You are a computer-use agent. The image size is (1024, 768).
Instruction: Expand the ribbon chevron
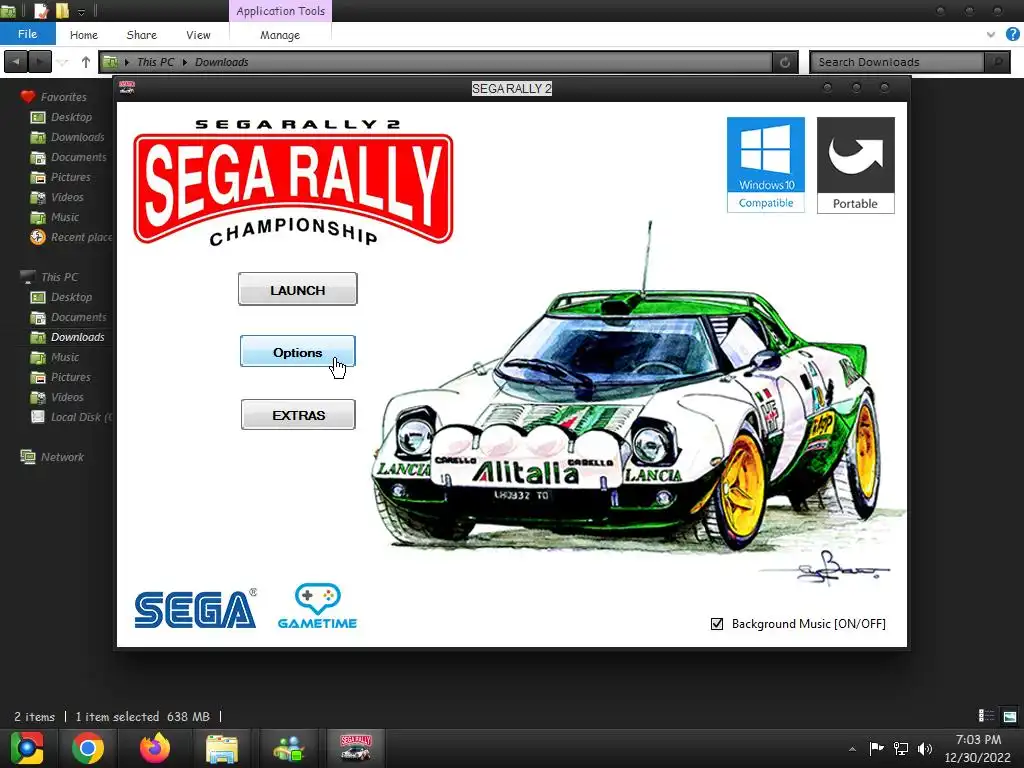pos(990,35)
